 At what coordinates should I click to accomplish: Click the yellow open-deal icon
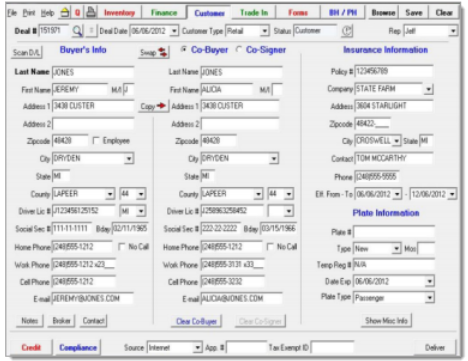click(65, 13)
